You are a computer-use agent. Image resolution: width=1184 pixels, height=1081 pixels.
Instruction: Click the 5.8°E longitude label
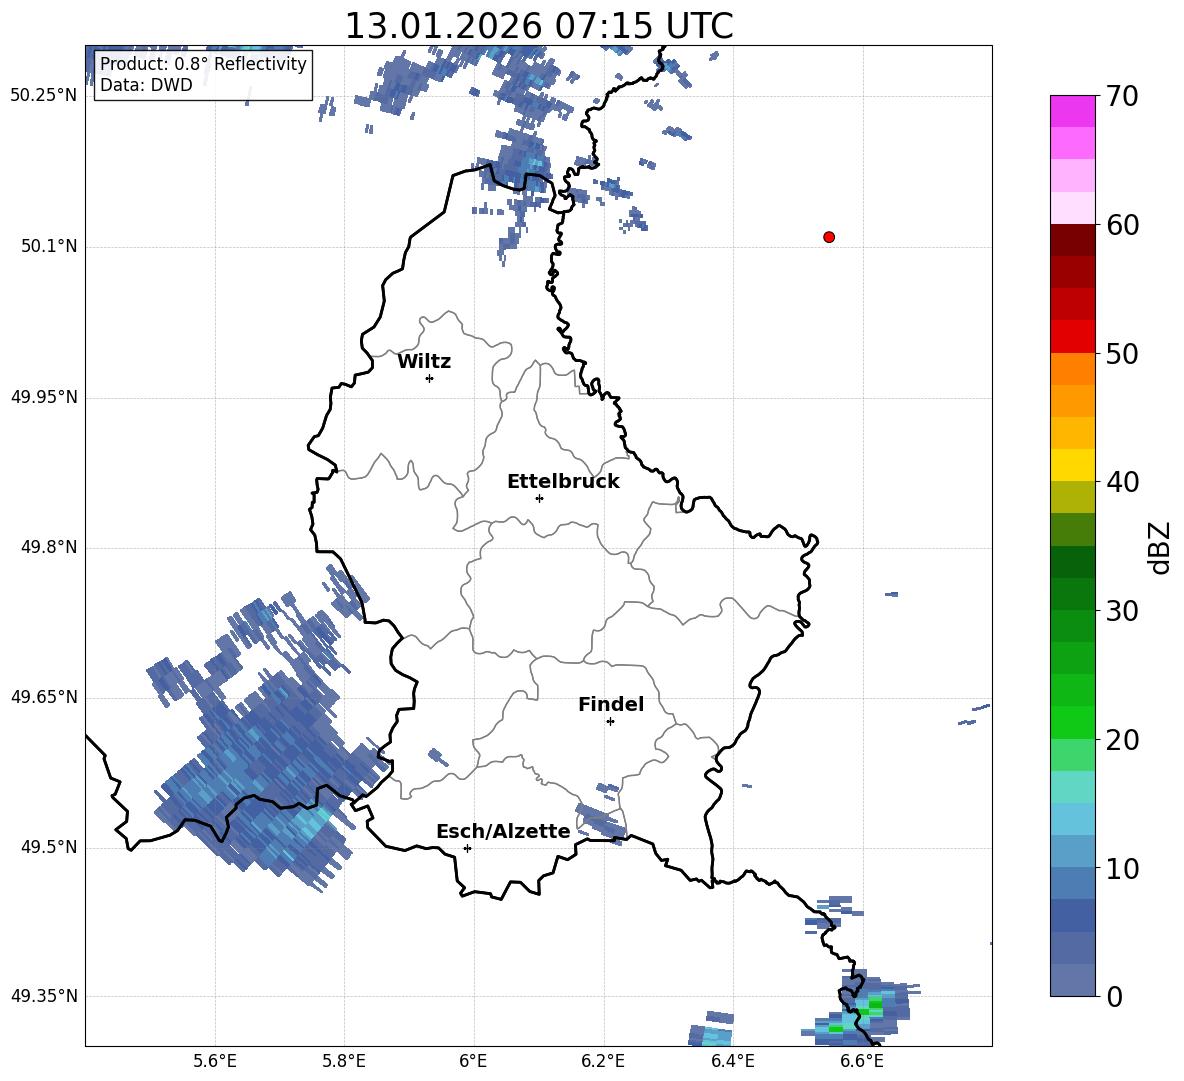point(344,1062)
